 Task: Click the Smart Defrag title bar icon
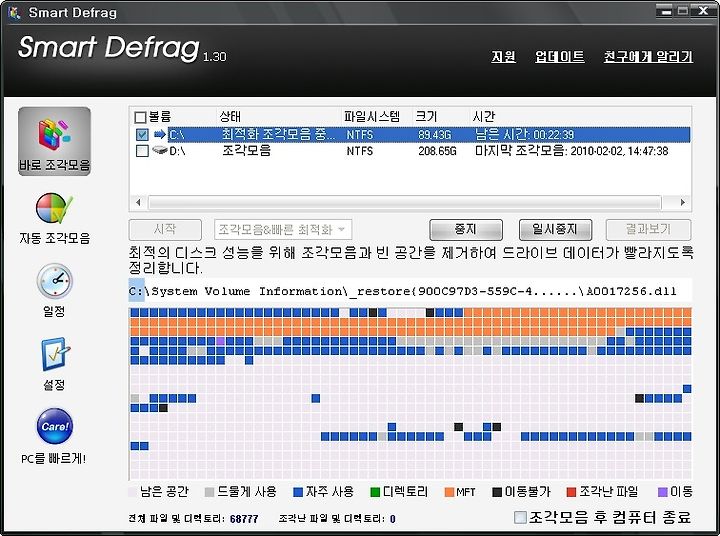(14, 12)
